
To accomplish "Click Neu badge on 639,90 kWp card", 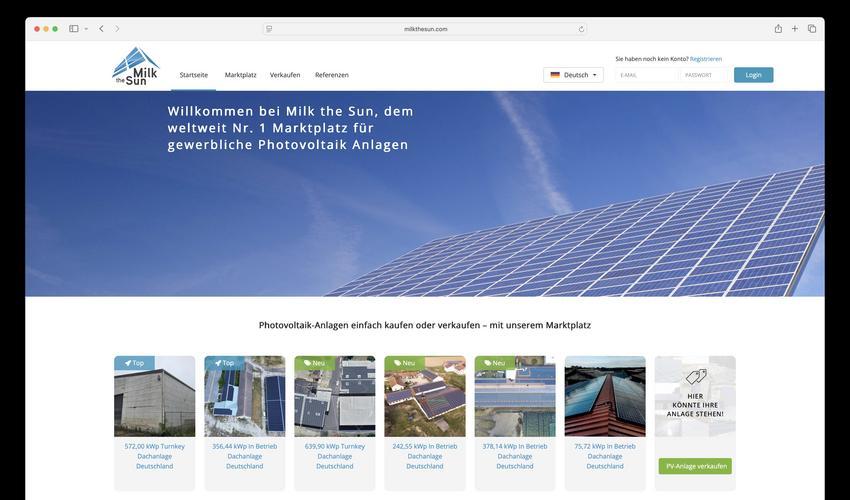I will click(x=314, y=363).
